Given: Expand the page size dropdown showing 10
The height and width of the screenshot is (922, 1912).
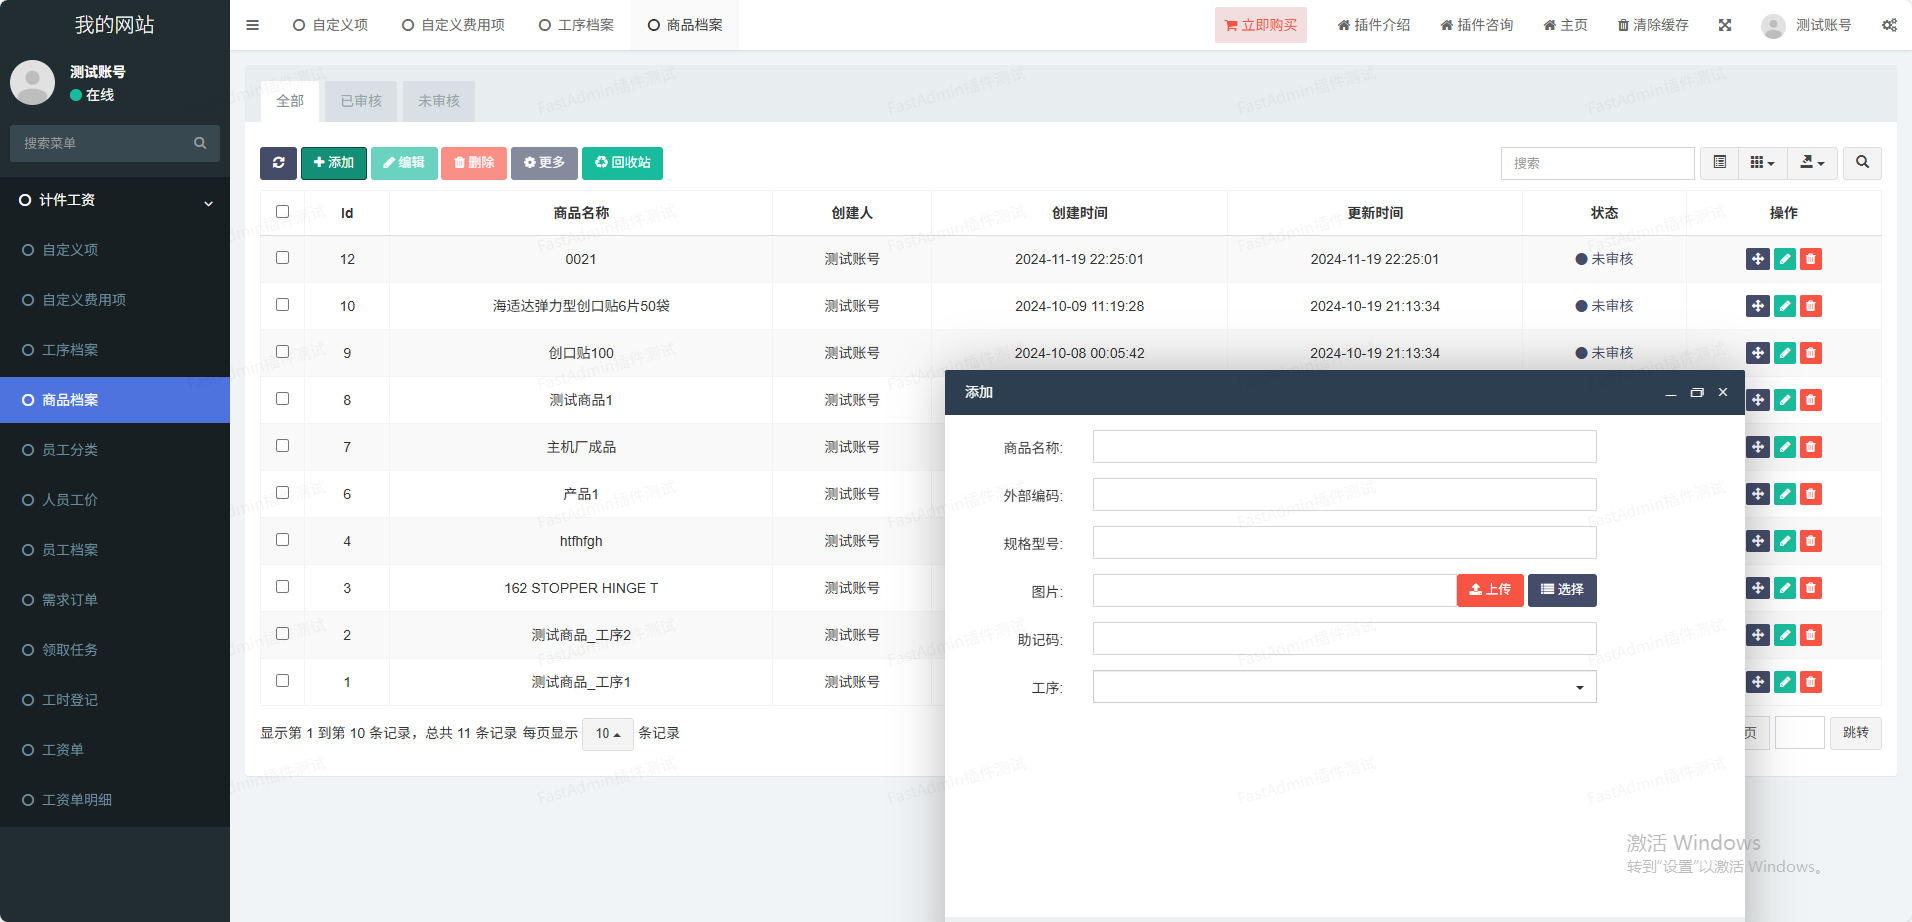Looking at the screenshot, I should tap(607, 734).
